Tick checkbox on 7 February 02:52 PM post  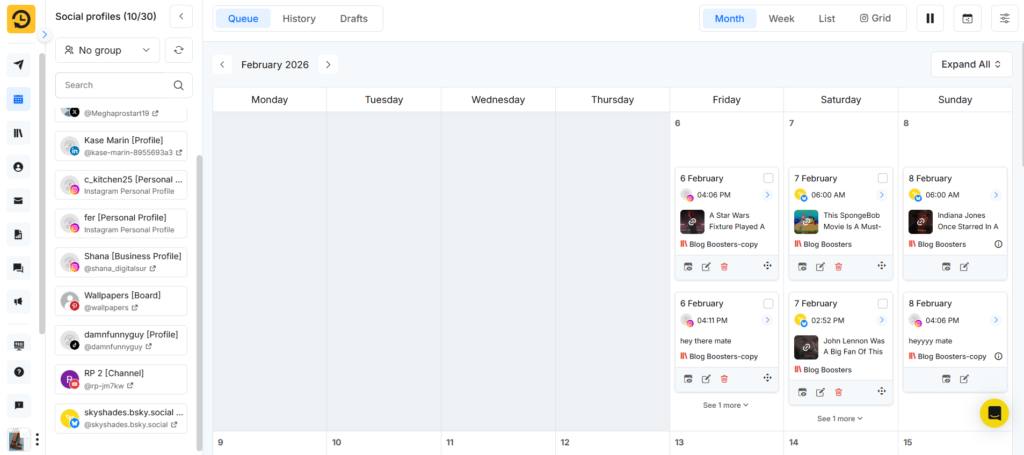(x=883, y=304)
